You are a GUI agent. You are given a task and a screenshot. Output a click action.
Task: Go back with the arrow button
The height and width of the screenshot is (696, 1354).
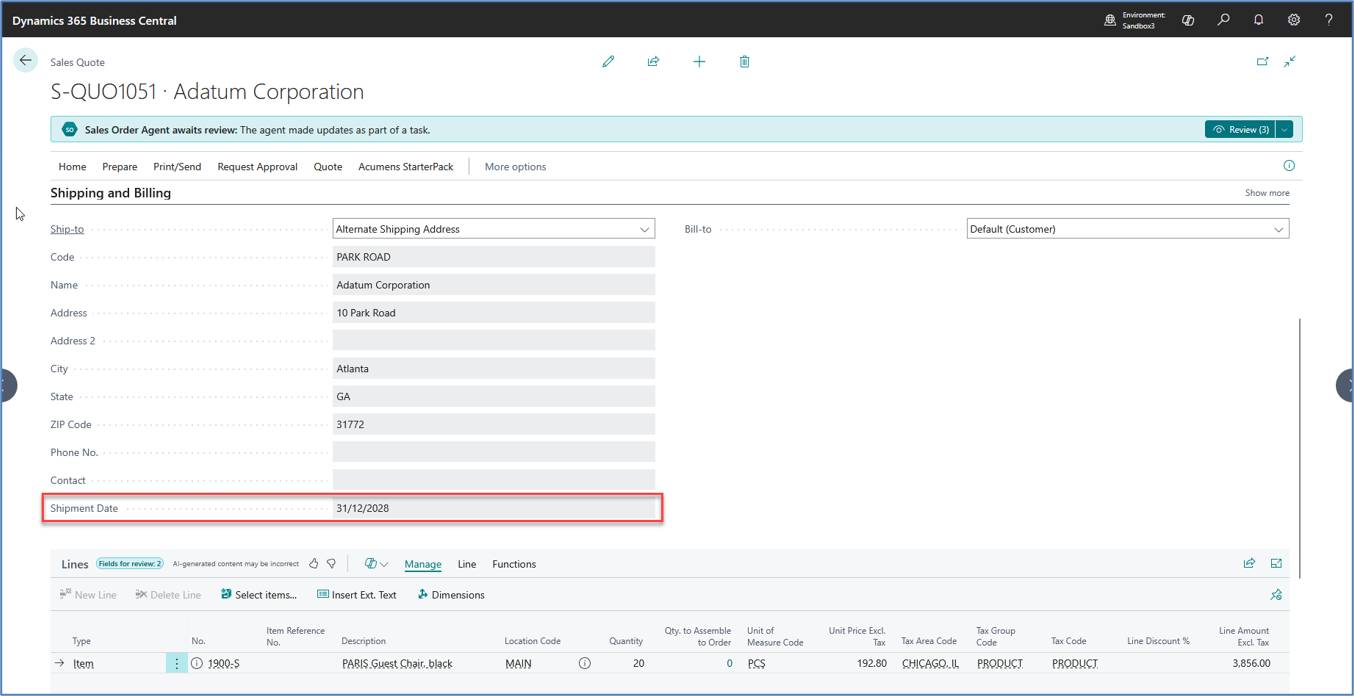[26, 60]
